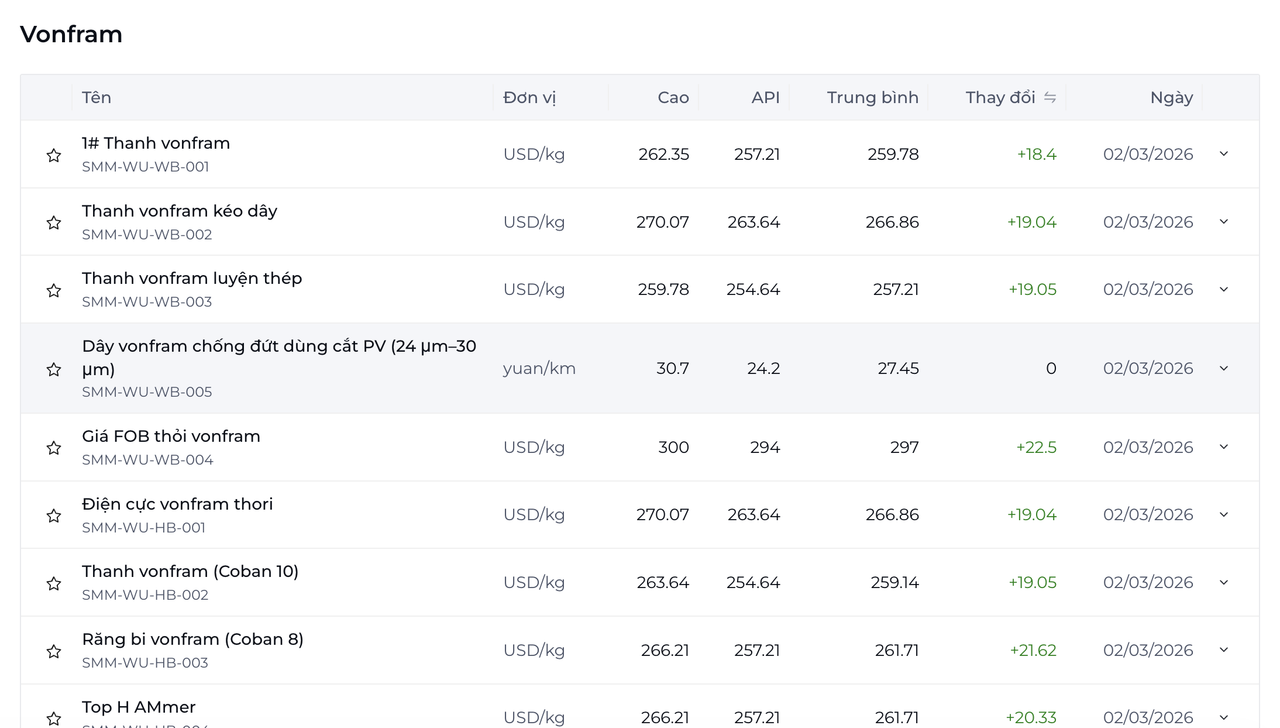Click the API value 294

765,447
